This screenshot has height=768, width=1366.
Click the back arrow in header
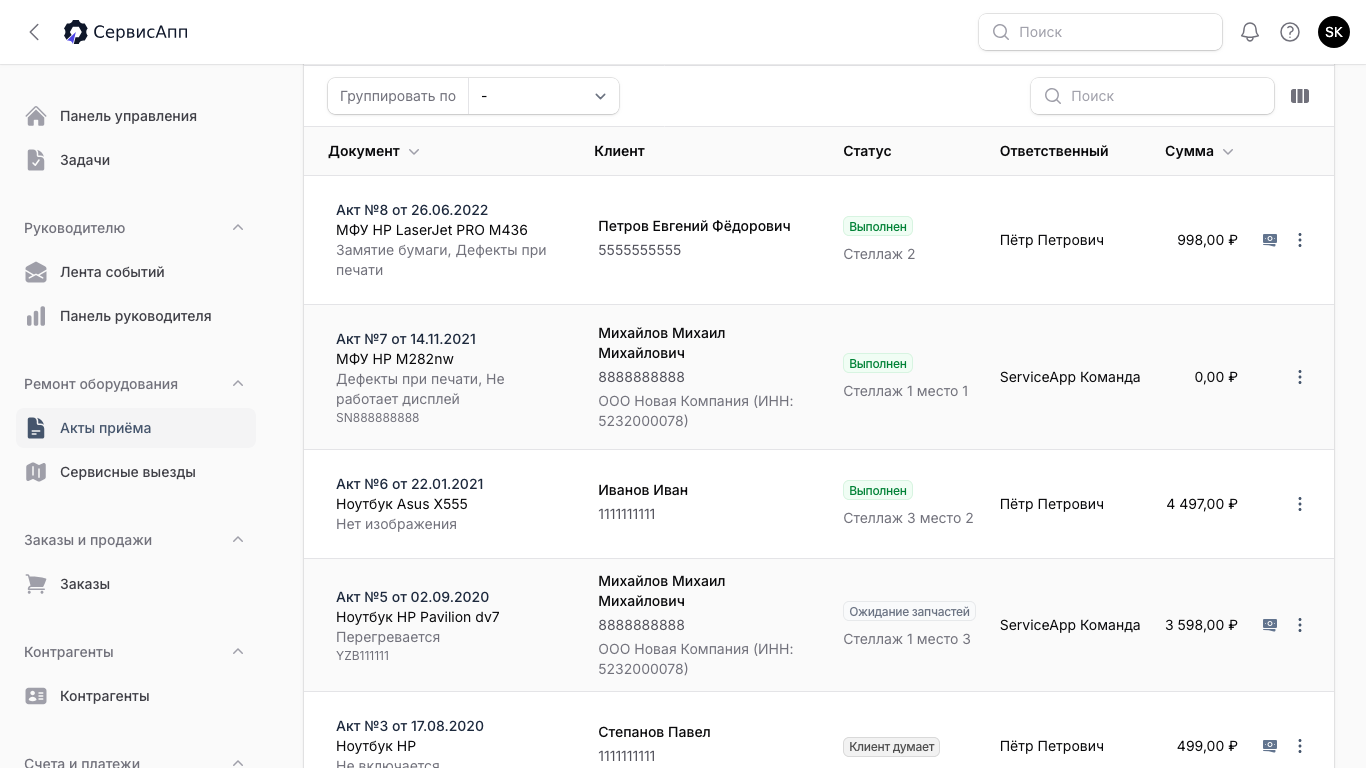(34, 32)
